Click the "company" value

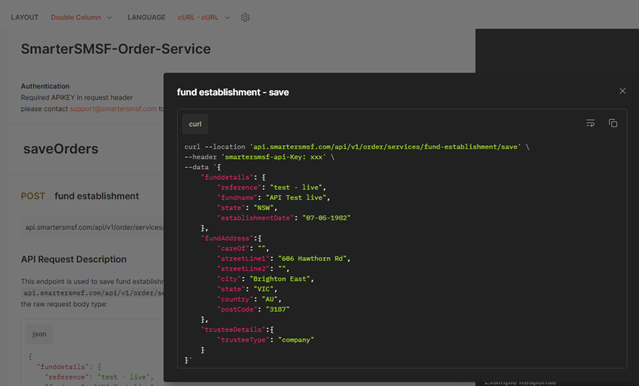[x=296, y=340]
